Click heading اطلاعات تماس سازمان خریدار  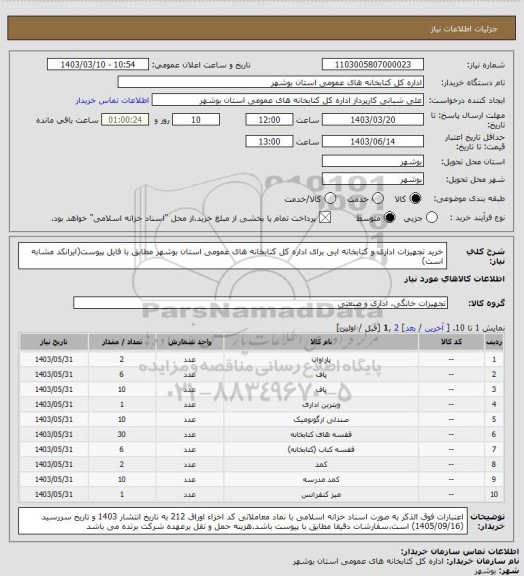[460, 551]
